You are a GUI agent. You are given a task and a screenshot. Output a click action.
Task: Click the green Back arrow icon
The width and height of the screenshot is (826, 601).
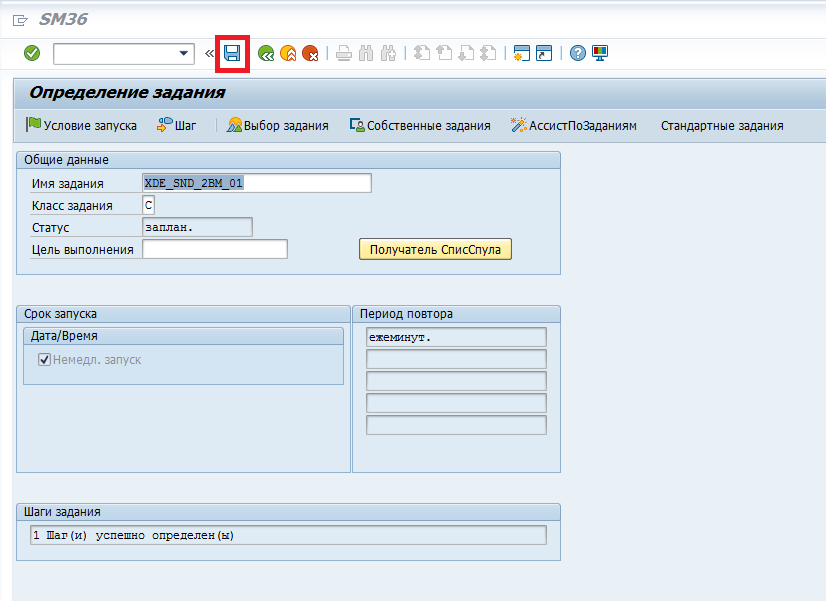[x=266, y=53]
